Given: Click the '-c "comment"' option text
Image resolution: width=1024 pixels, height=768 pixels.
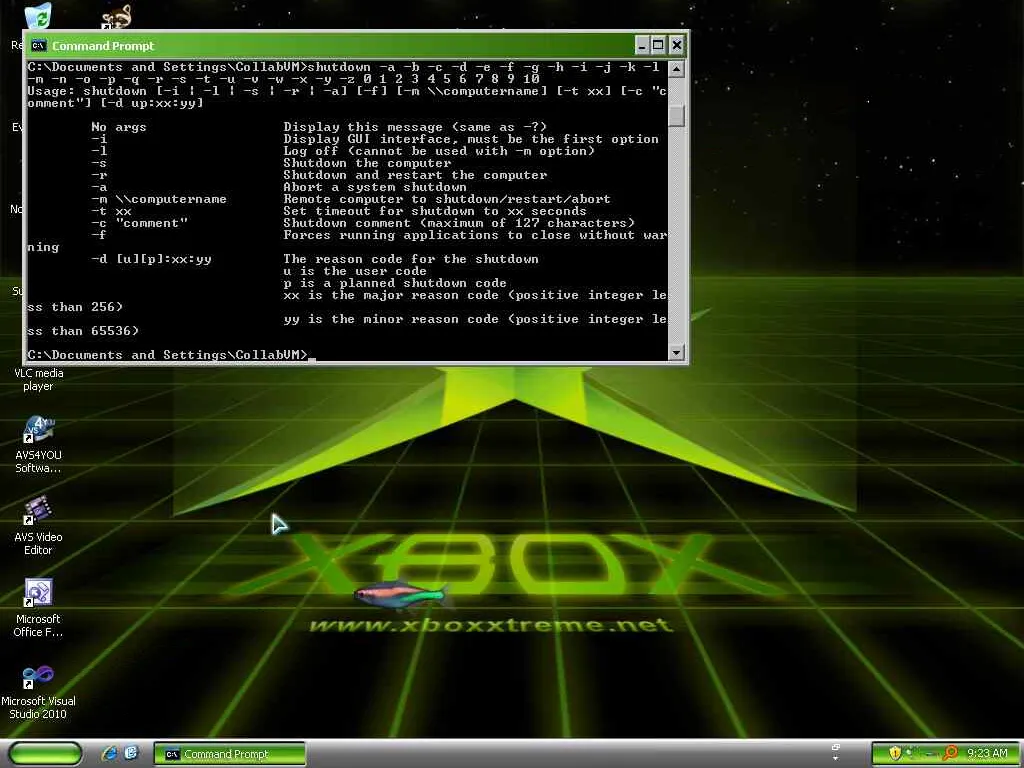Looking at the screenshot, I should 139,223.
